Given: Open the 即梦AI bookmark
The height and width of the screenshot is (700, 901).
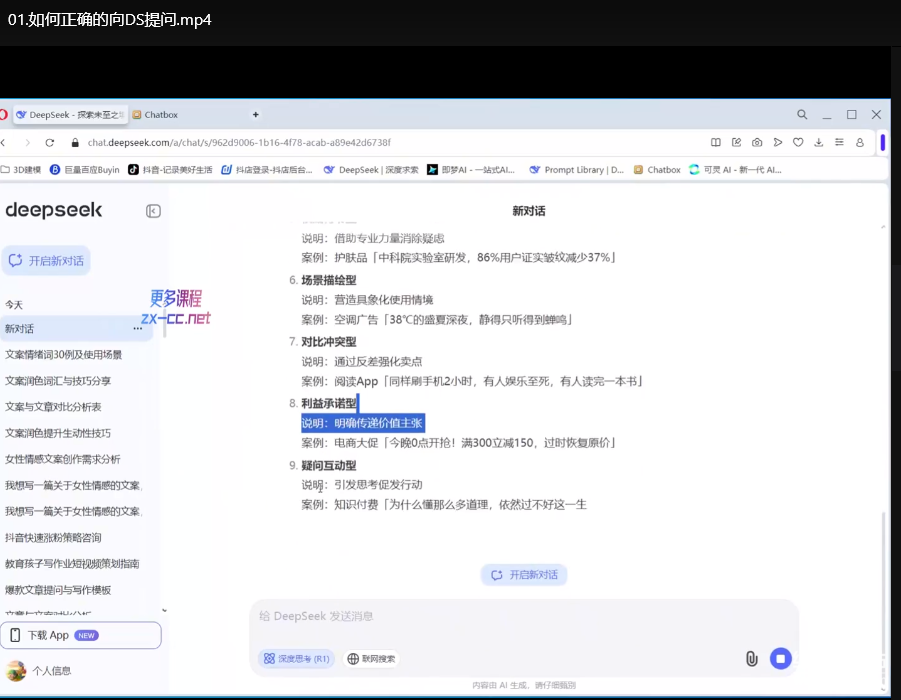Looking at the screenshot, I should coord(471,170).
